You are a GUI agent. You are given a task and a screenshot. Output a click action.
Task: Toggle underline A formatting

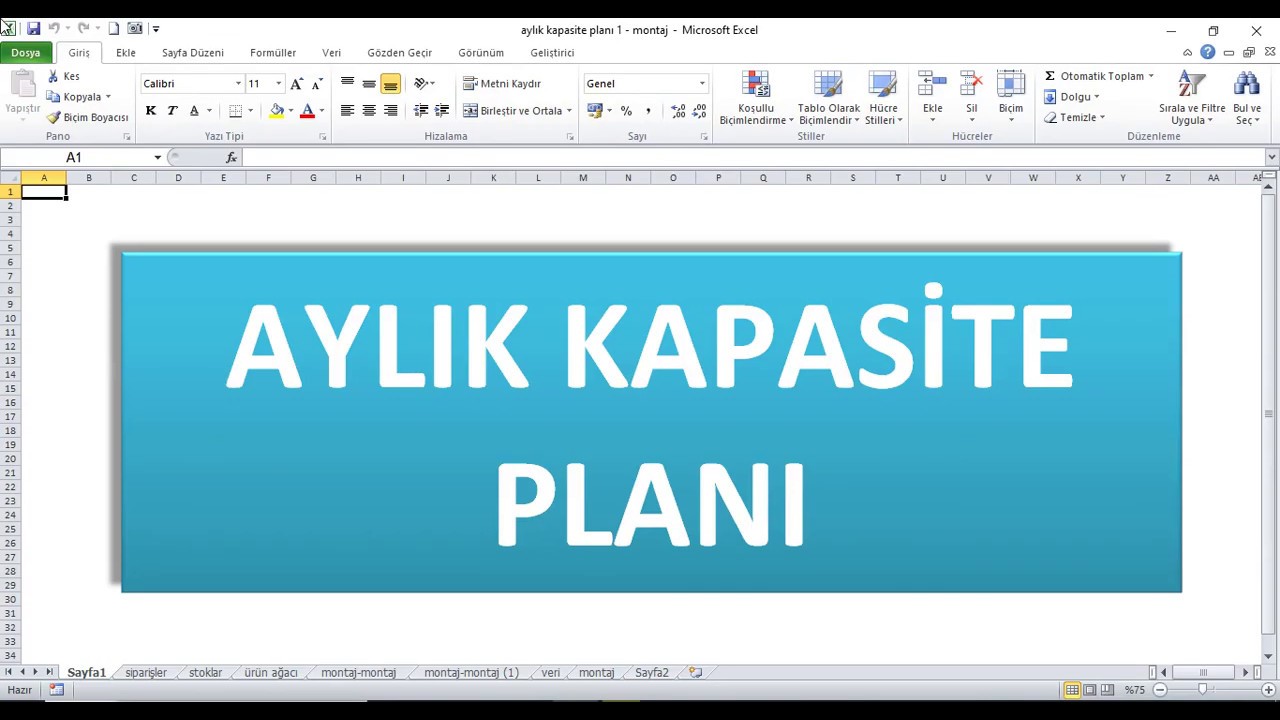[x=194, y=111]
